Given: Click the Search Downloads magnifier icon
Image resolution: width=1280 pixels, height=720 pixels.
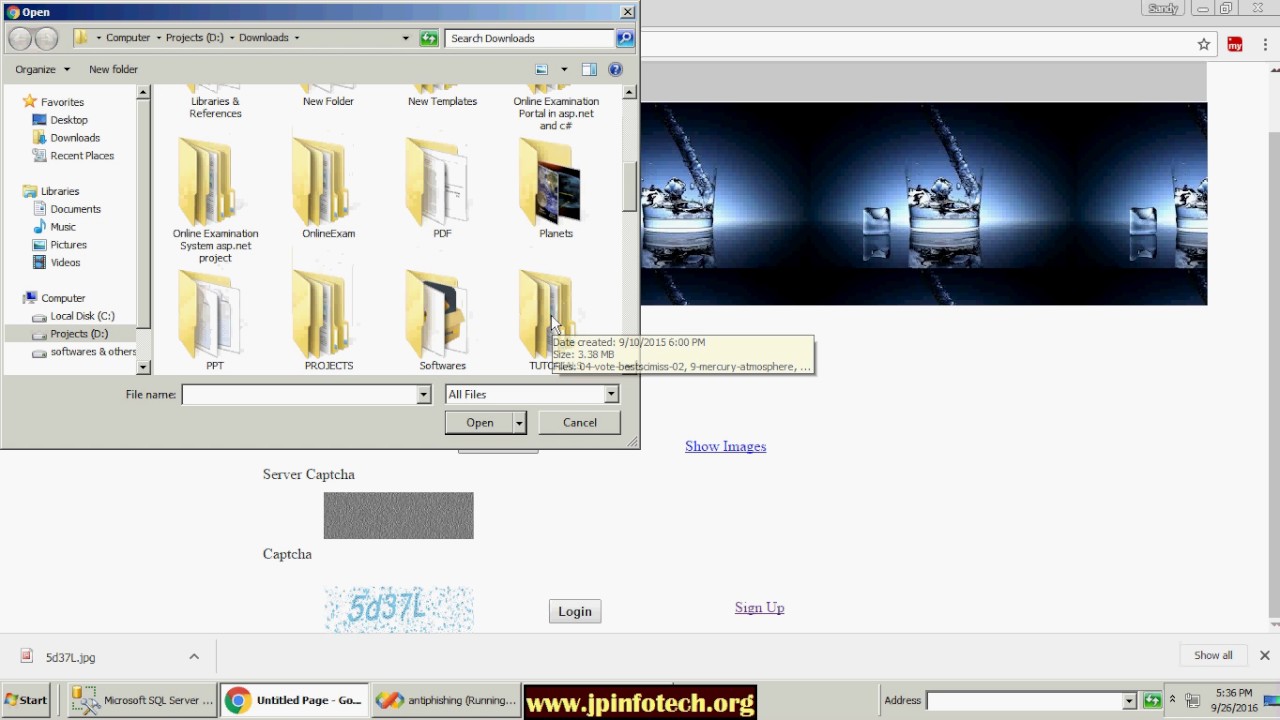Looking at the screenshot, I should click(625, 38).
